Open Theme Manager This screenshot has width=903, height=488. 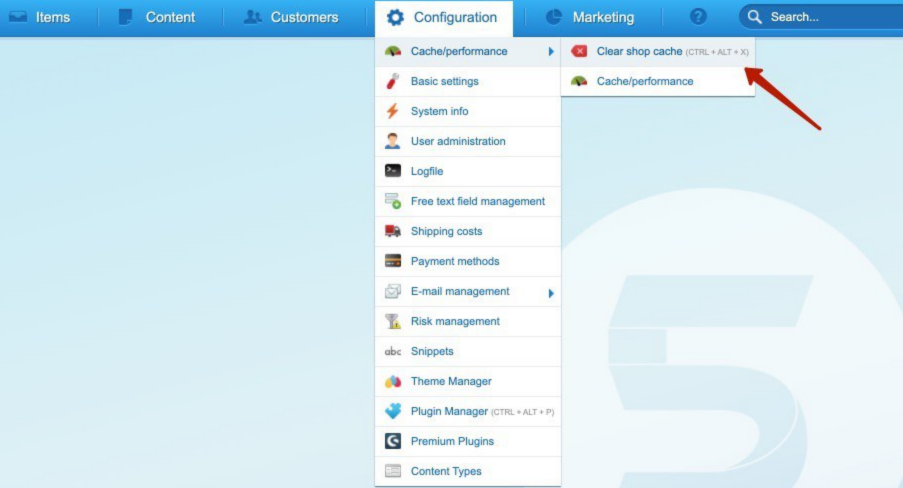pyautogui.click(x=468, y=381)
